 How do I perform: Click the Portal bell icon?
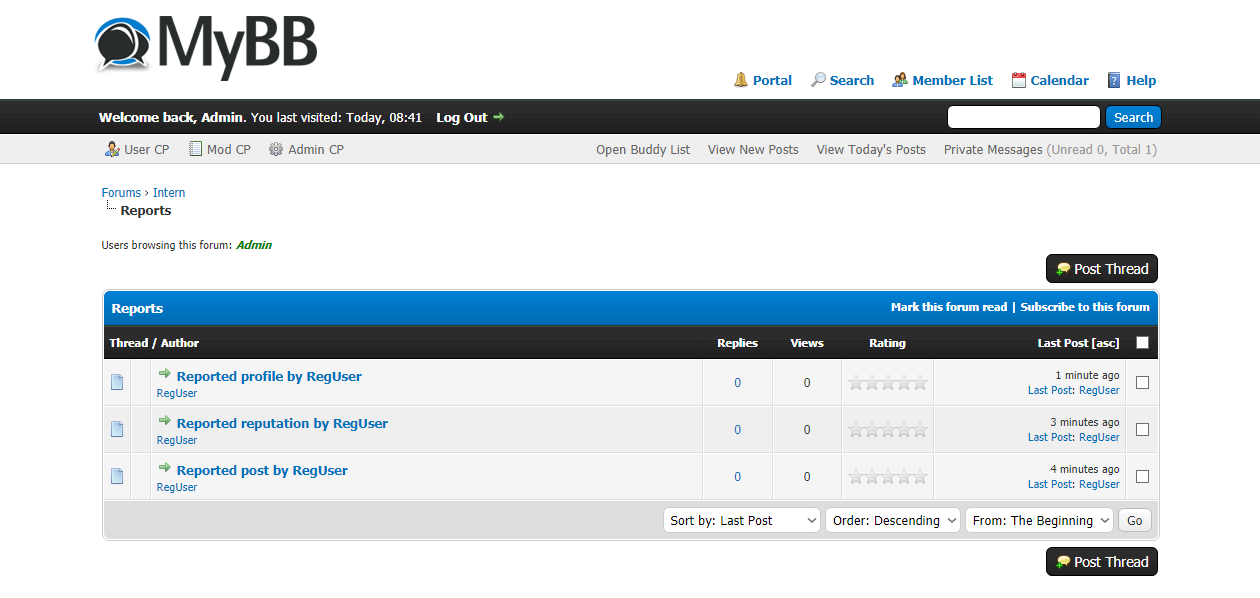tap(741, 80)
